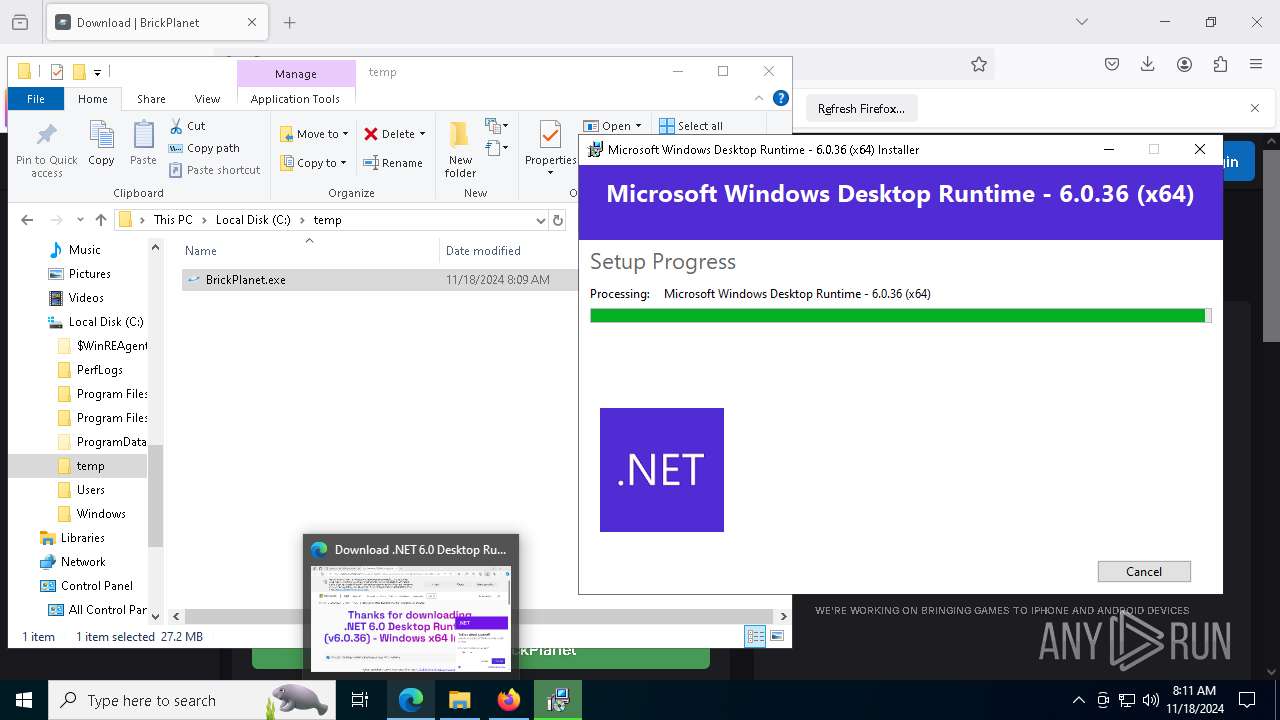
Task: Switch to the View ribbon tab
Action: [x=207, y=99]
